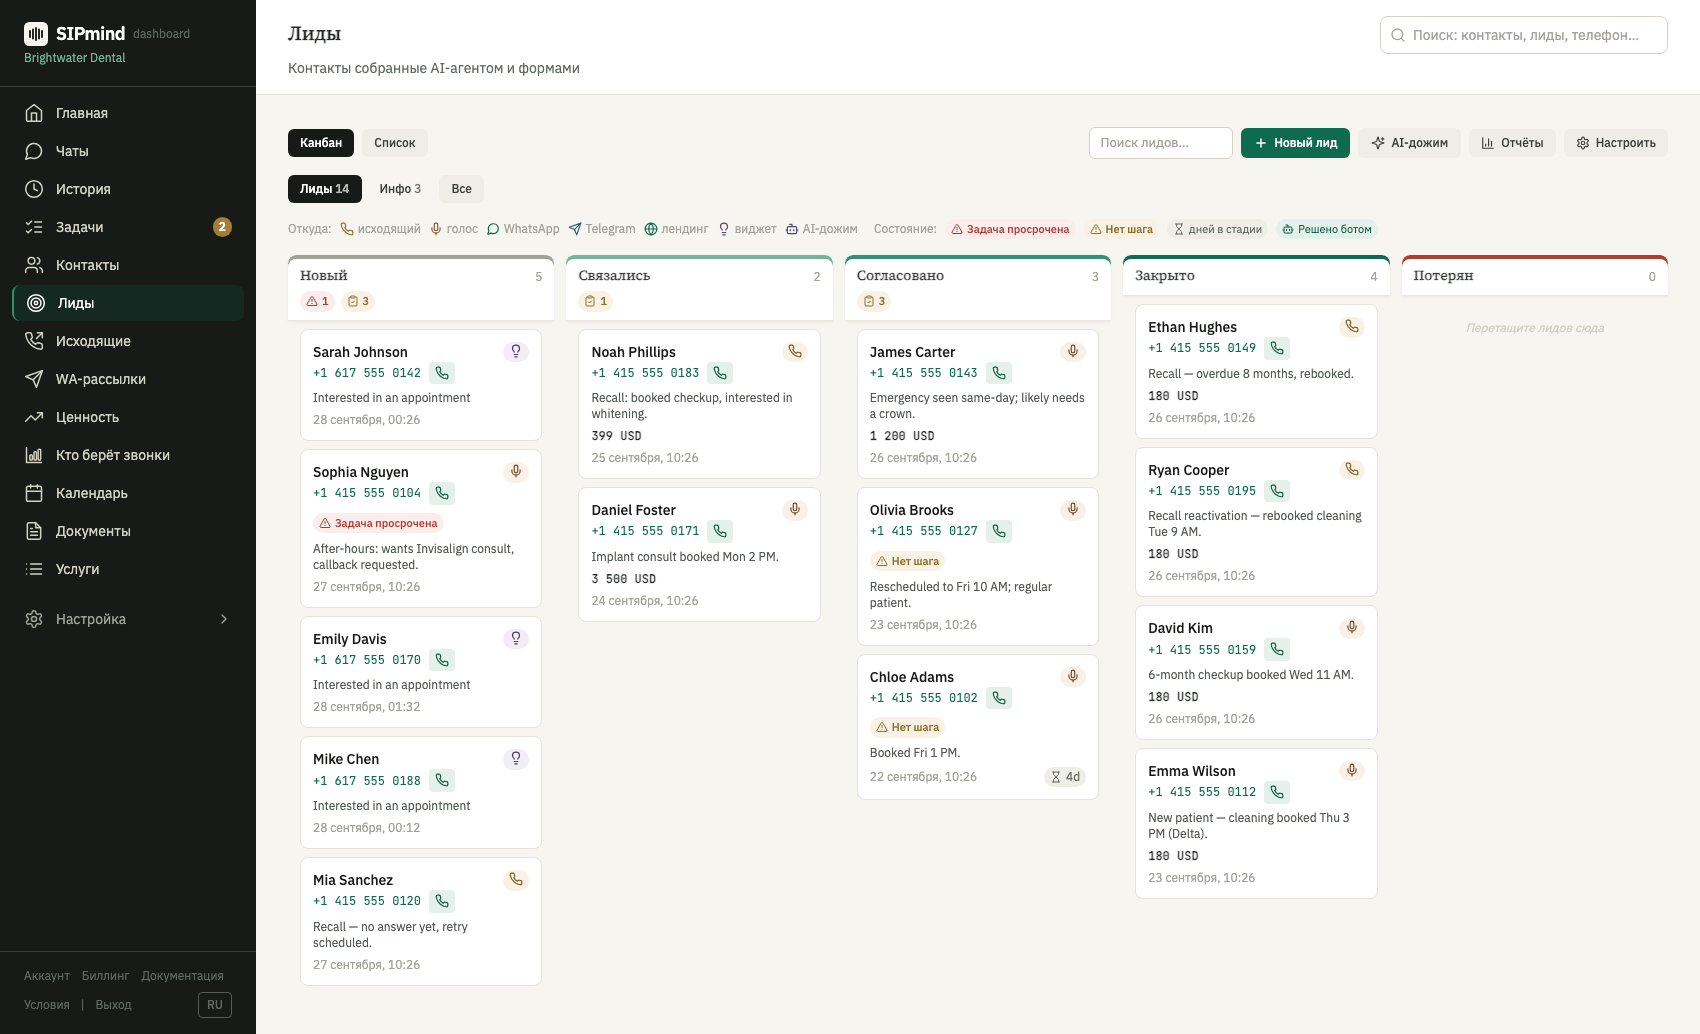Click the voice microphone icon on Sophia Nguyen card
Screen dimensions: 1700x1034
(516, 471)
